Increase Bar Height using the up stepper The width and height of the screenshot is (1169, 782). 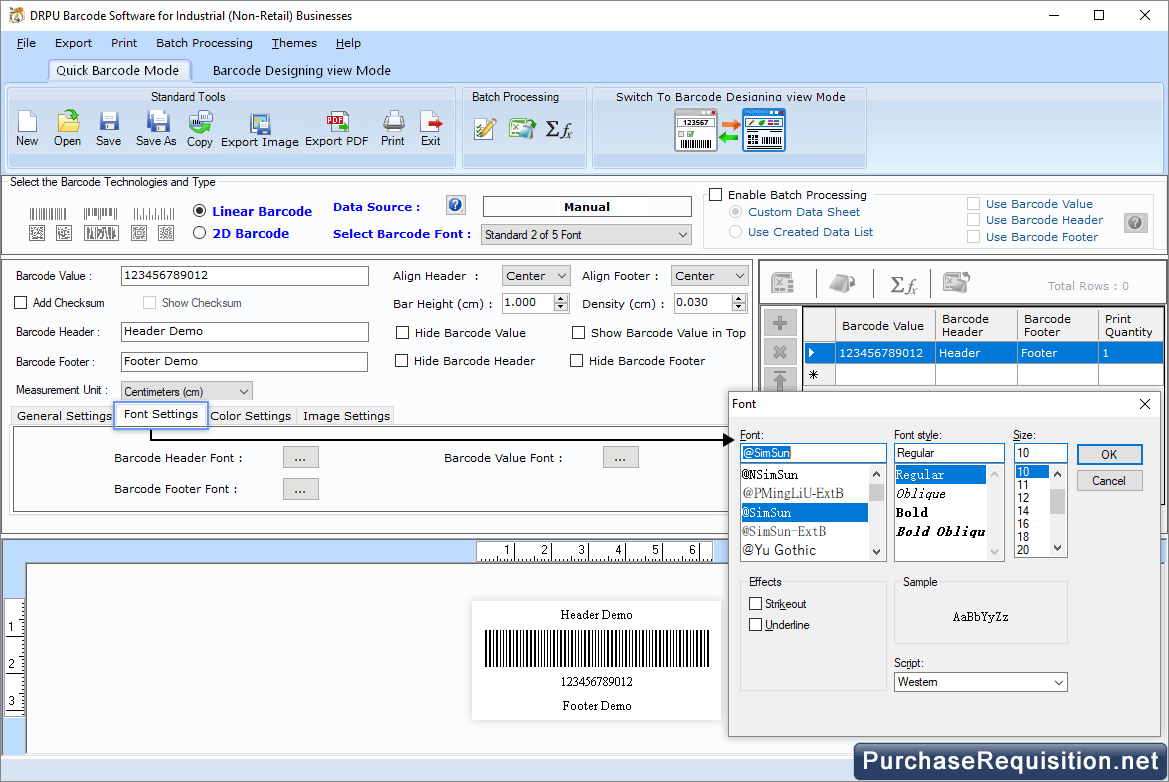(x=560, y=298)
